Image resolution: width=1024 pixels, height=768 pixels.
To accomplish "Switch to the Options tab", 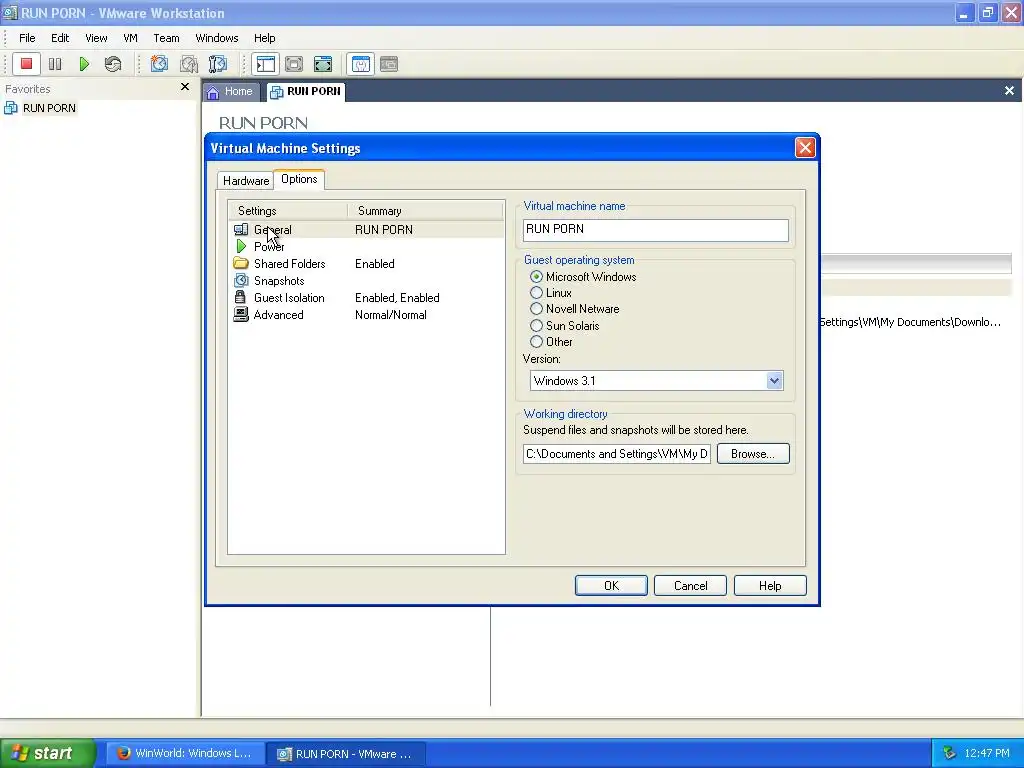I will (x=299, y=179).
